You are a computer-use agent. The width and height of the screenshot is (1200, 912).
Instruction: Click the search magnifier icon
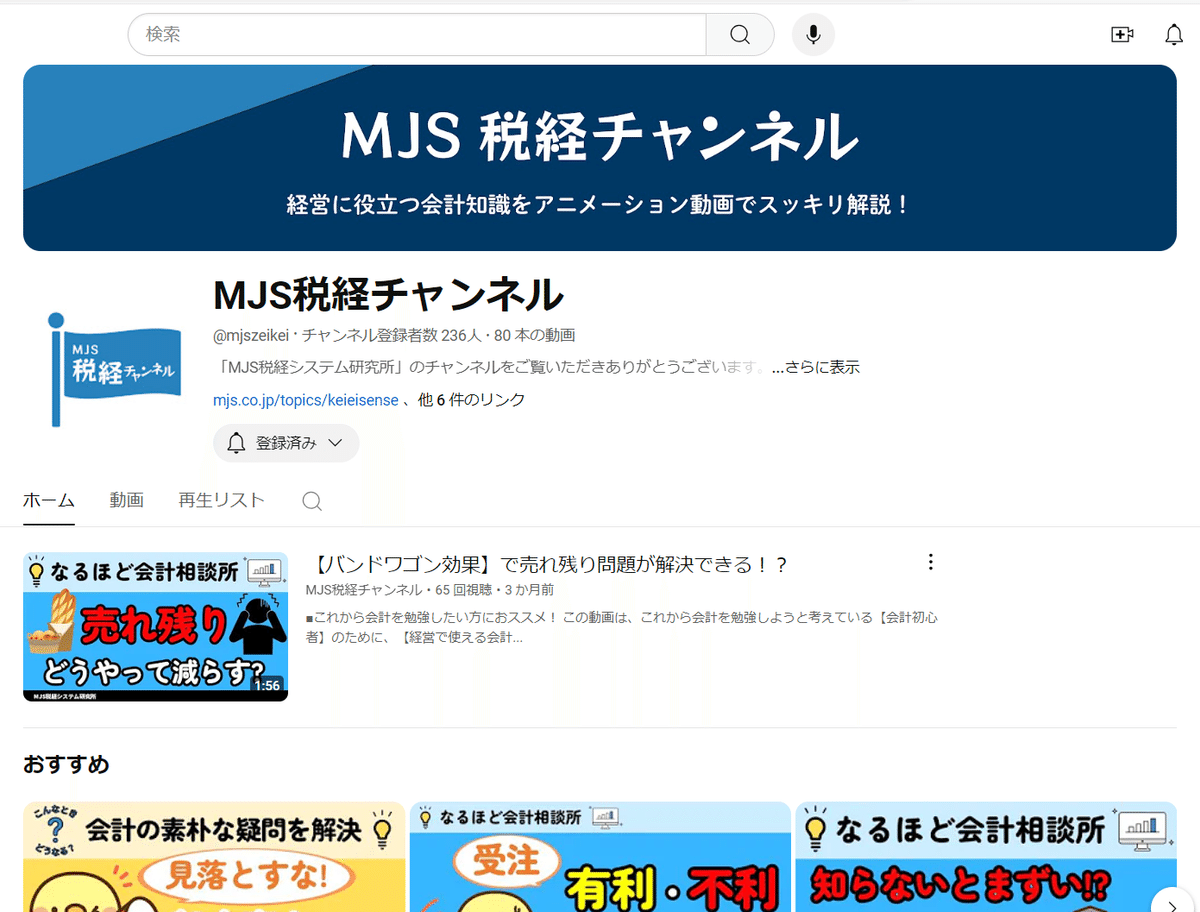tap(739, 34)
